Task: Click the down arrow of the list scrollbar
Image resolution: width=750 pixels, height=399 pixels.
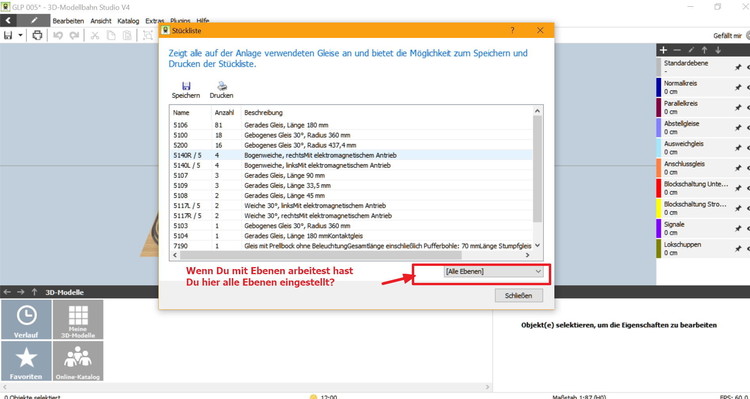Action: click(x=537, y=245)
